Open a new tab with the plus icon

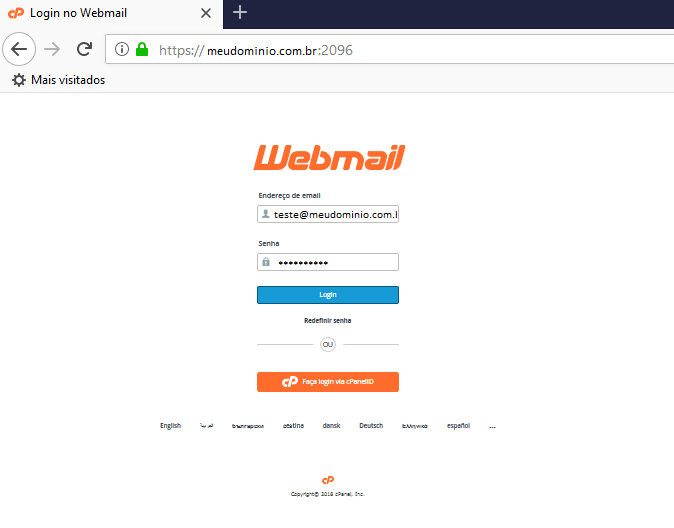240,12
